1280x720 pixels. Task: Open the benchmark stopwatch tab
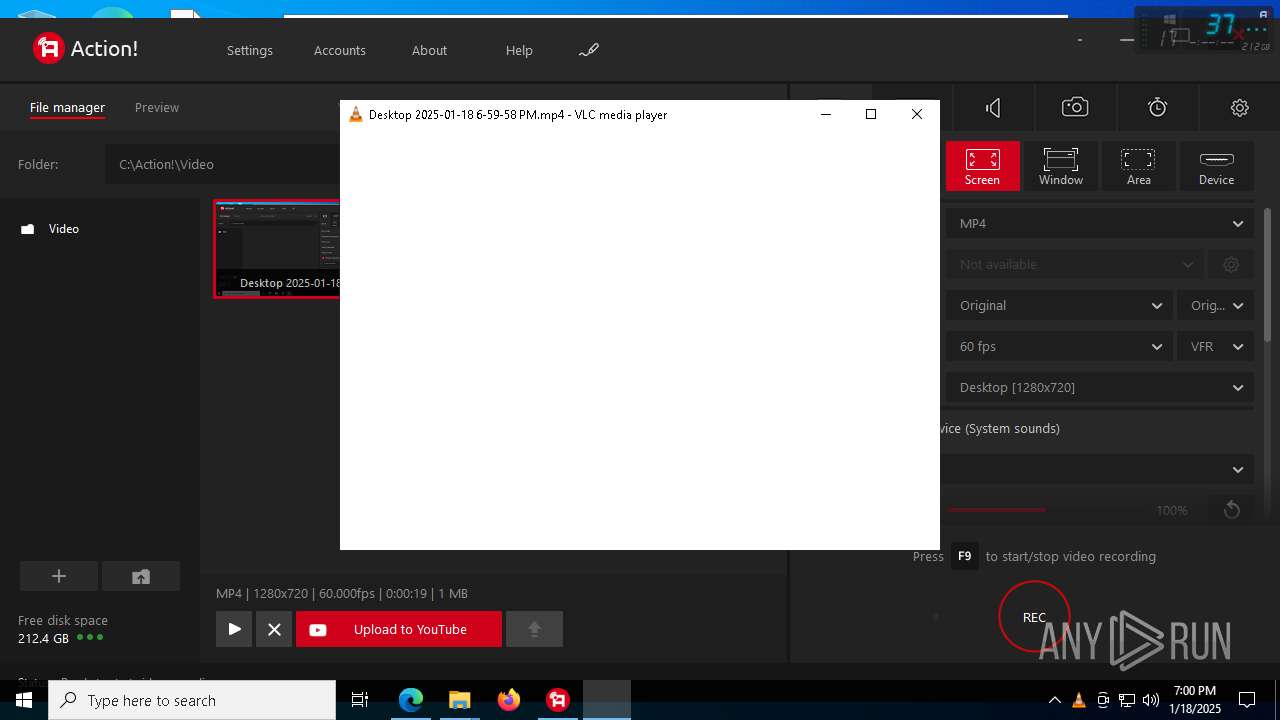point(1157,108)
